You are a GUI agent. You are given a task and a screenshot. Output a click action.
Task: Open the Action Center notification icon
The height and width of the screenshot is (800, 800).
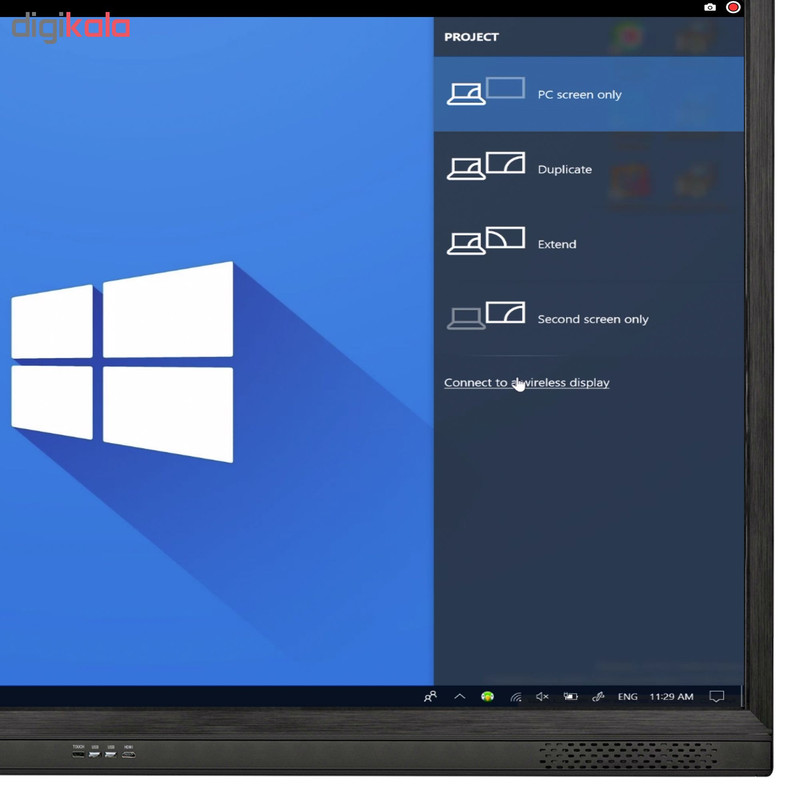click(717, 696)
